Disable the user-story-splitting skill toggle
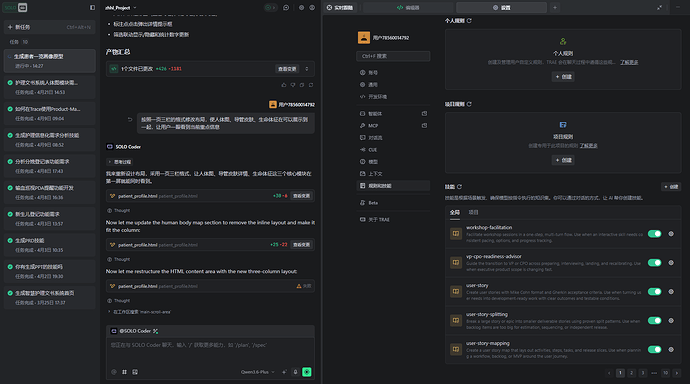The width and height of the screenshot is (690, 384). (x=654, y=321)
